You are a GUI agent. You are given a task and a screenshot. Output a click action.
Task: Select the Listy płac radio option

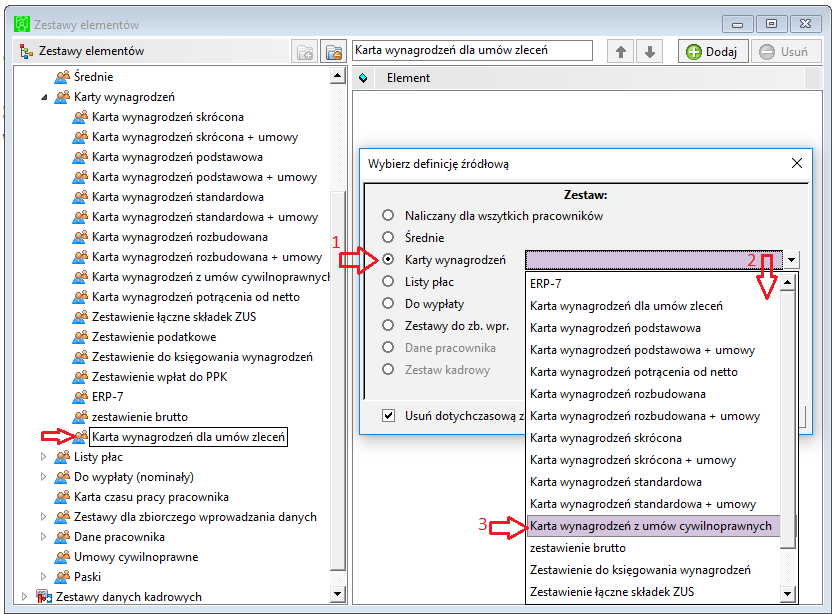click(x=388, y=281)
